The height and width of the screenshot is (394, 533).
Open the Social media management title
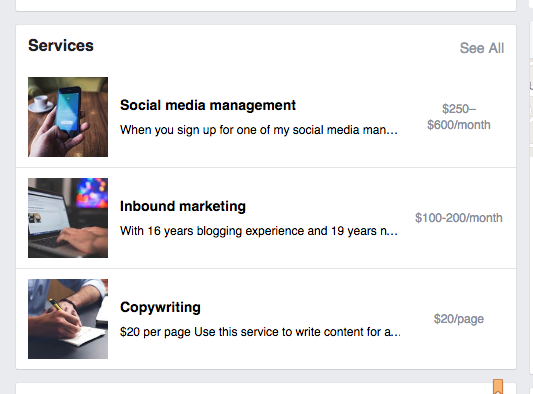[208, 105]
